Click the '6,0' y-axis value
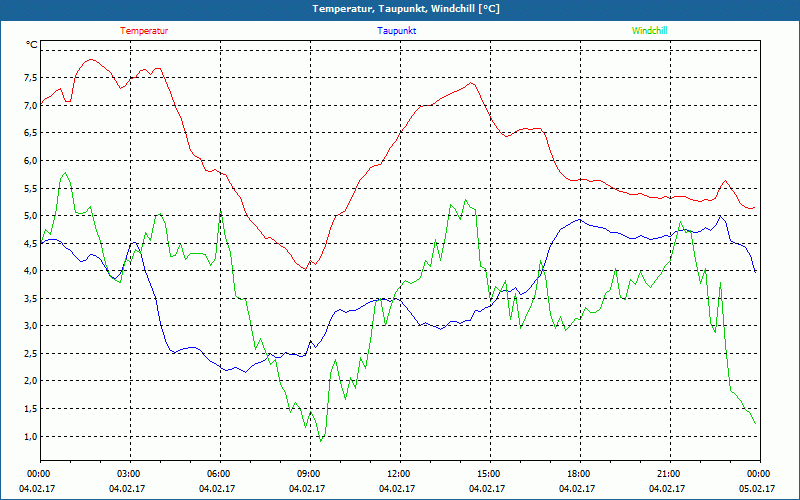The height and width of the screenshot is (500, 800). pyautogui.click(x=31, y=161)
